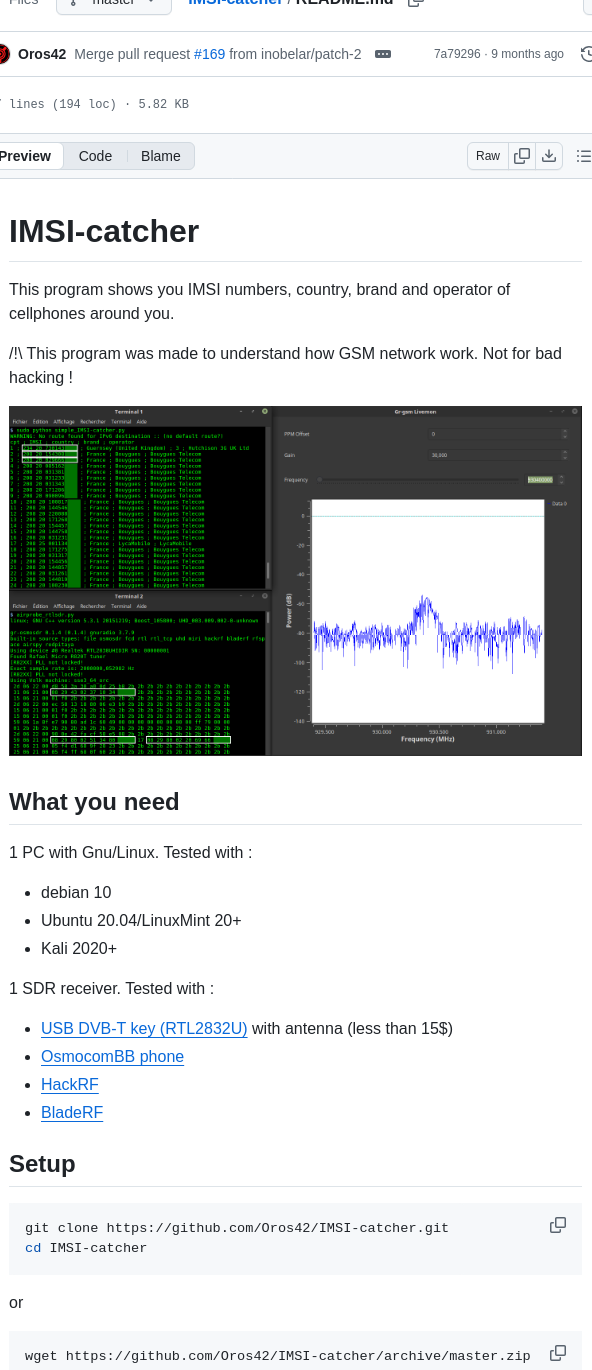Copy the wget command code block
This screenshot has height=1370, width=592.
(x=558, y=1353)
